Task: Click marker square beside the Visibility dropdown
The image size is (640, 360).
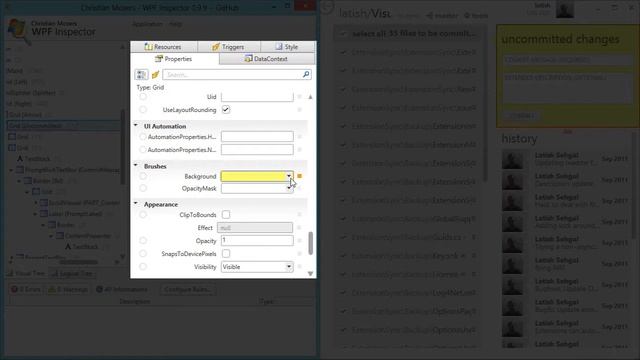Action: click(299, 267)
